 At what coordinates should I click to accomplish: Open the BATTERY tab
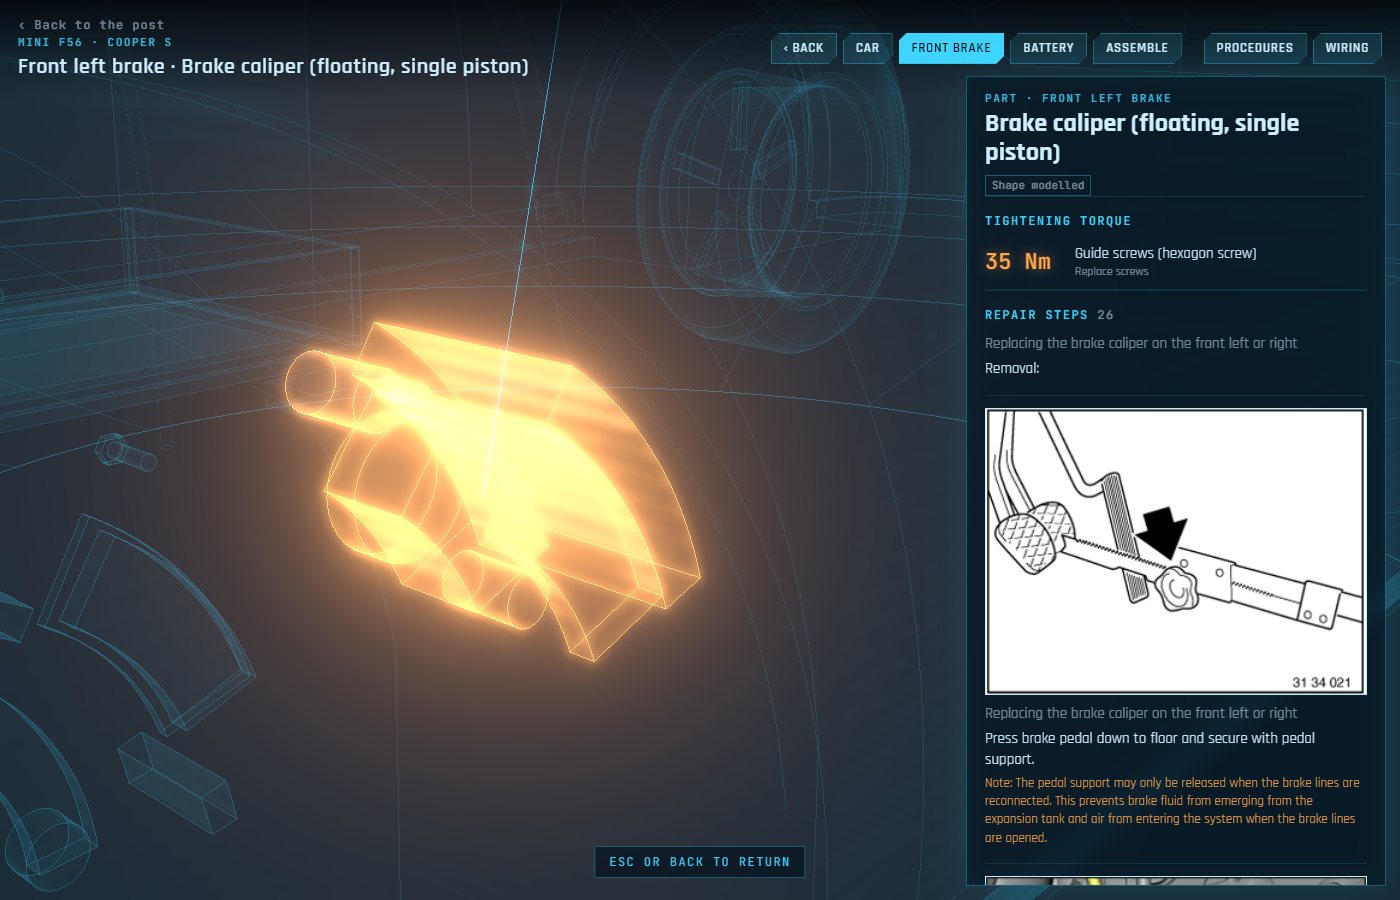coord(1048,48)
